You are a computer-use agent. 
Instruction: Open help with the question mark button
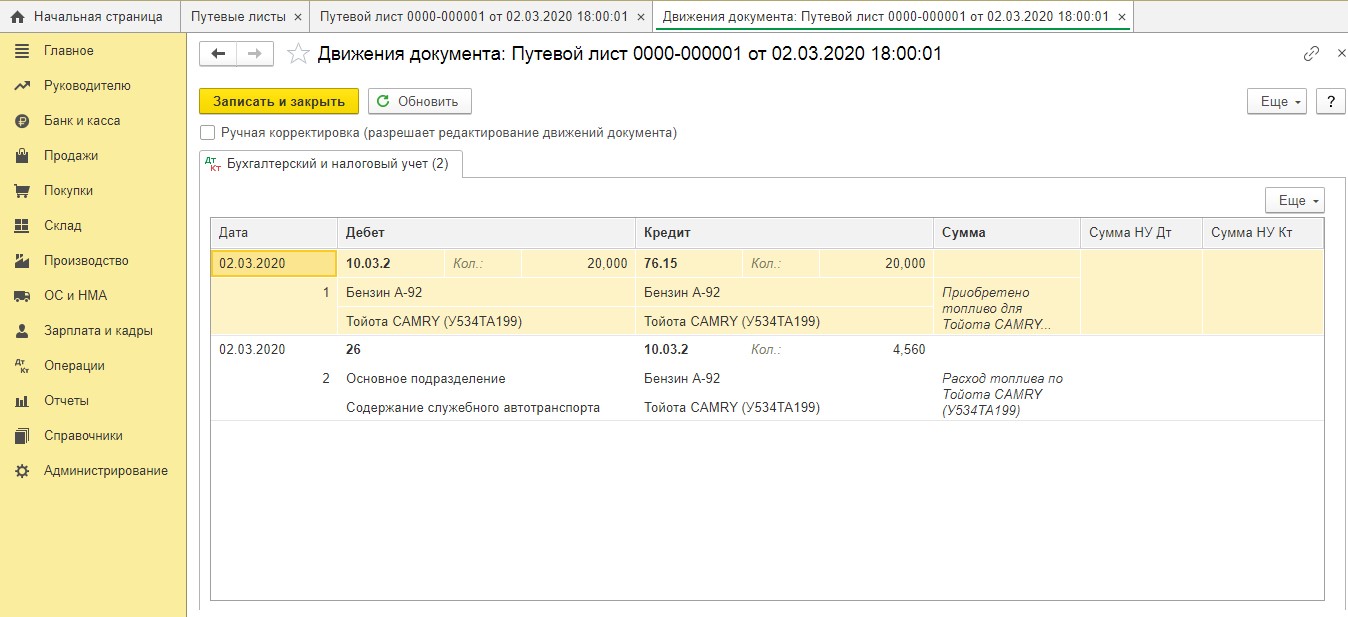(x=1330, y=101)
